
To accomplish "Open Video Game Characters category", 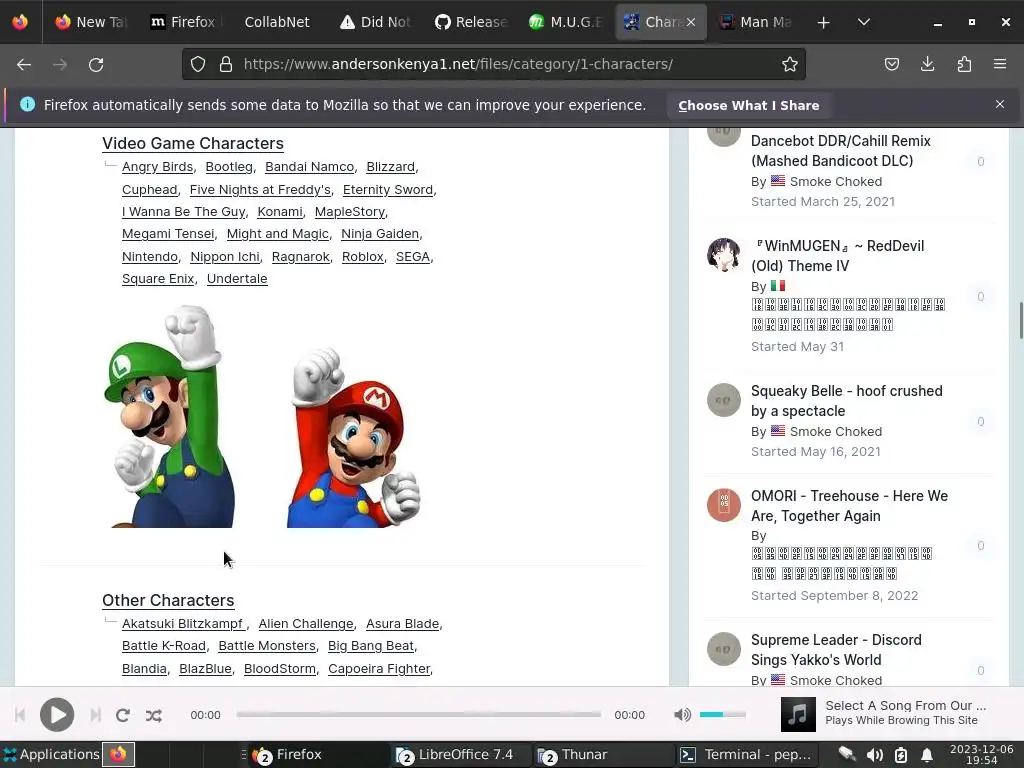I will [193, 143].
